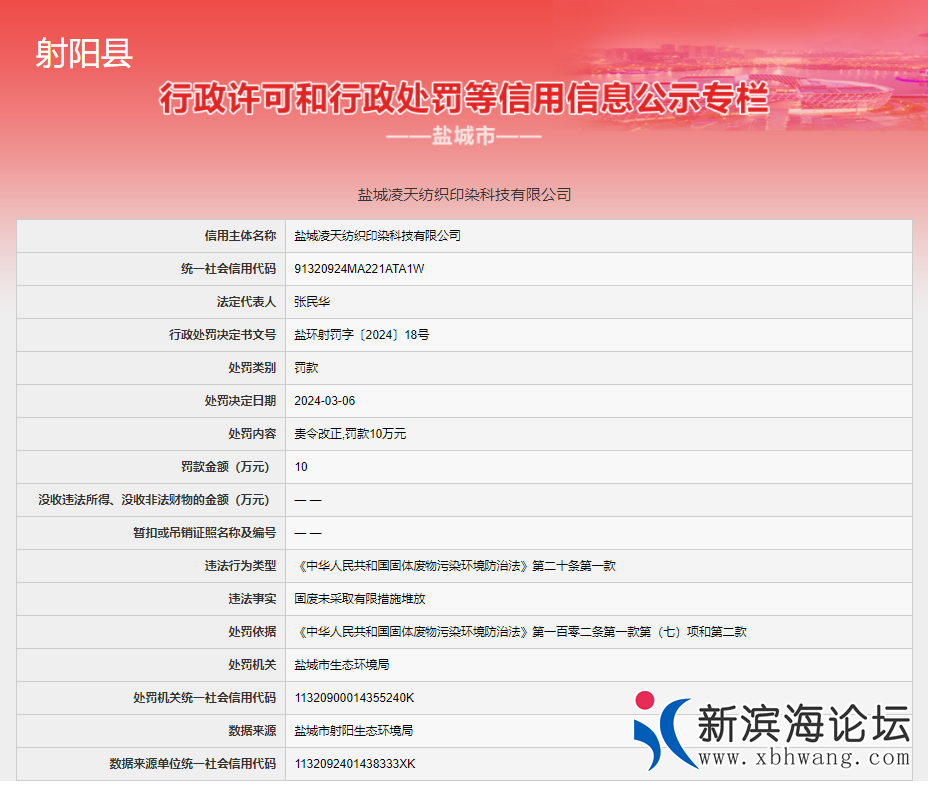Click the 处罚依据 legal basis cell

coord(248,631)
